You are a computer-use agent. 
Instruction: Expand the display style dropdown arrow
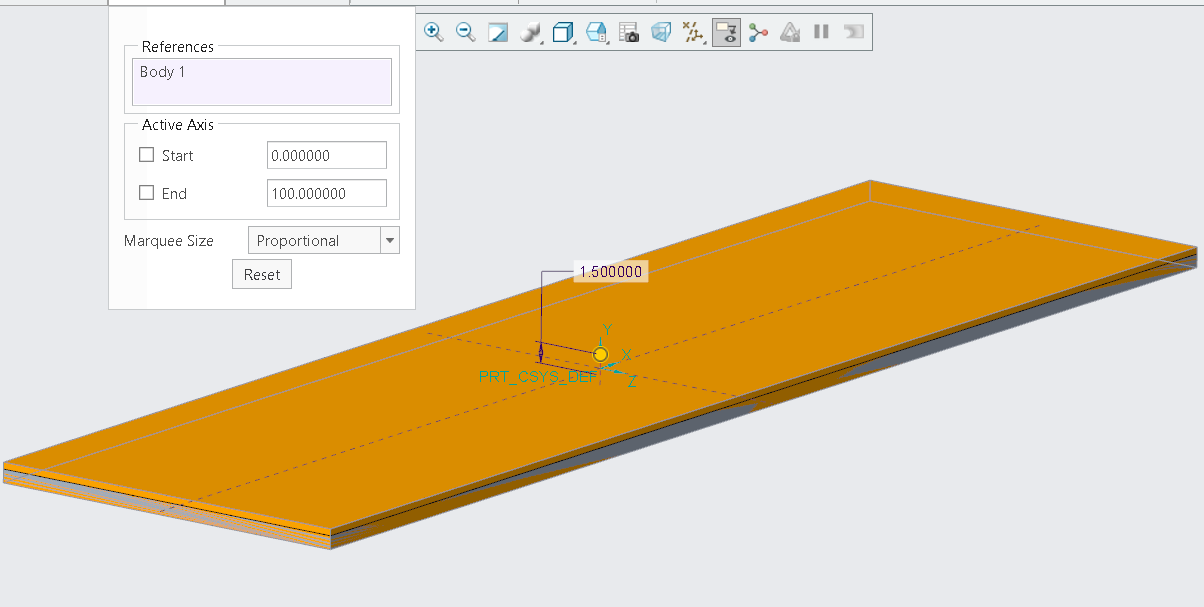coord(577,44)
